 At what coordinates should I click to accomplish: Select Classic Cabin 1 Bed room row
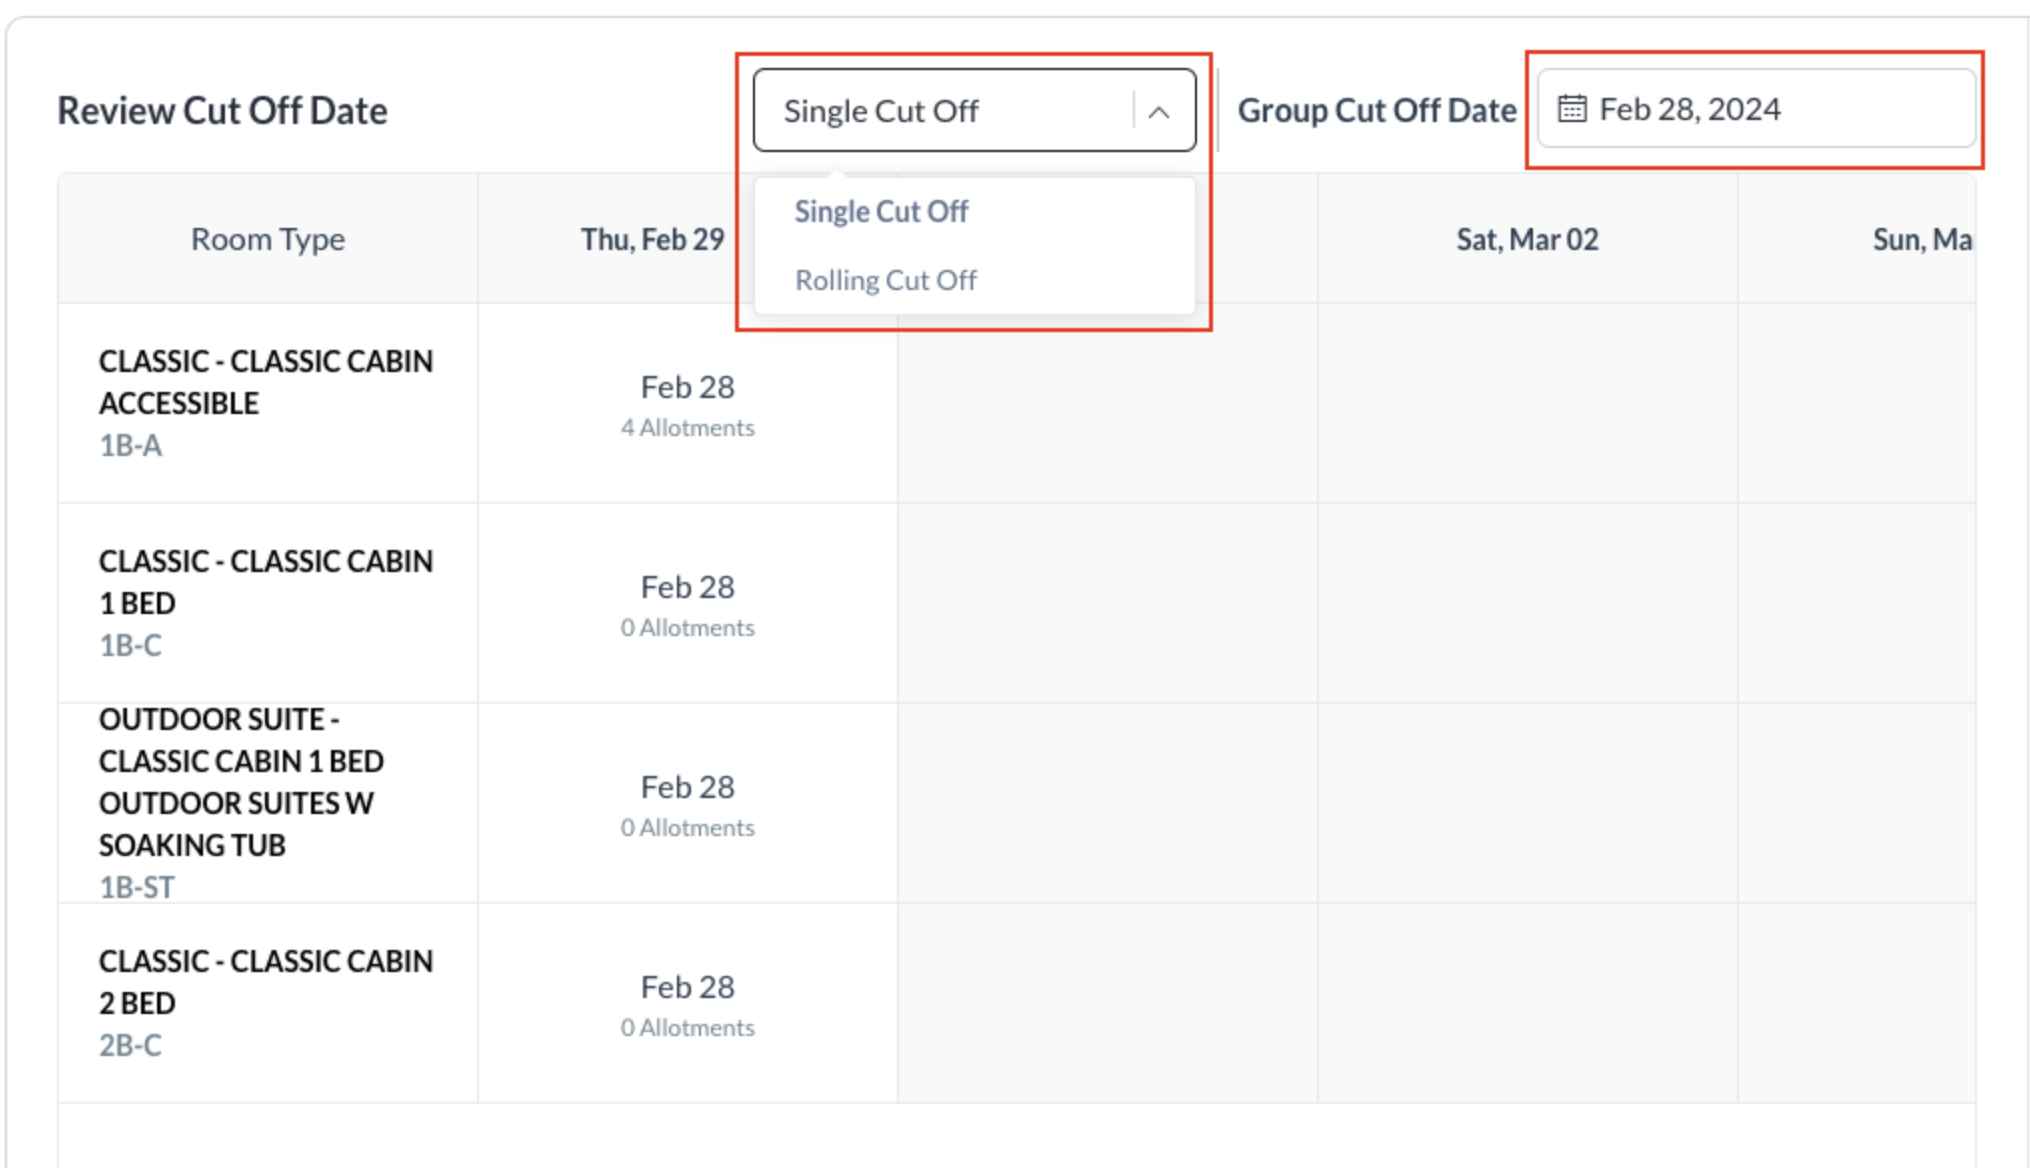click(x=266, y=602)
